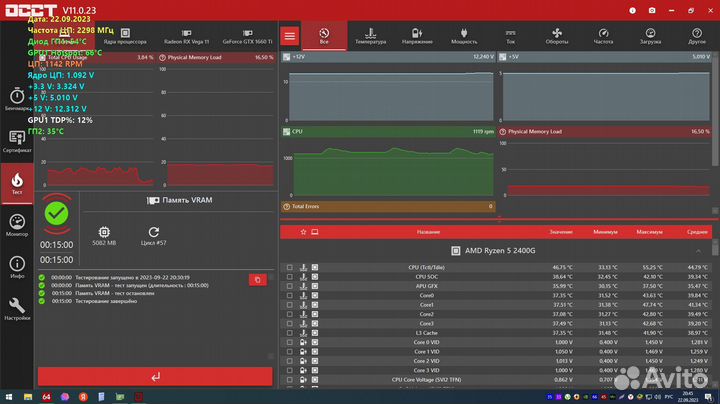Image resolution: width=720 pixels, height=404 pixels.
Task: Click the red copy log button
Action: (257, 279)
